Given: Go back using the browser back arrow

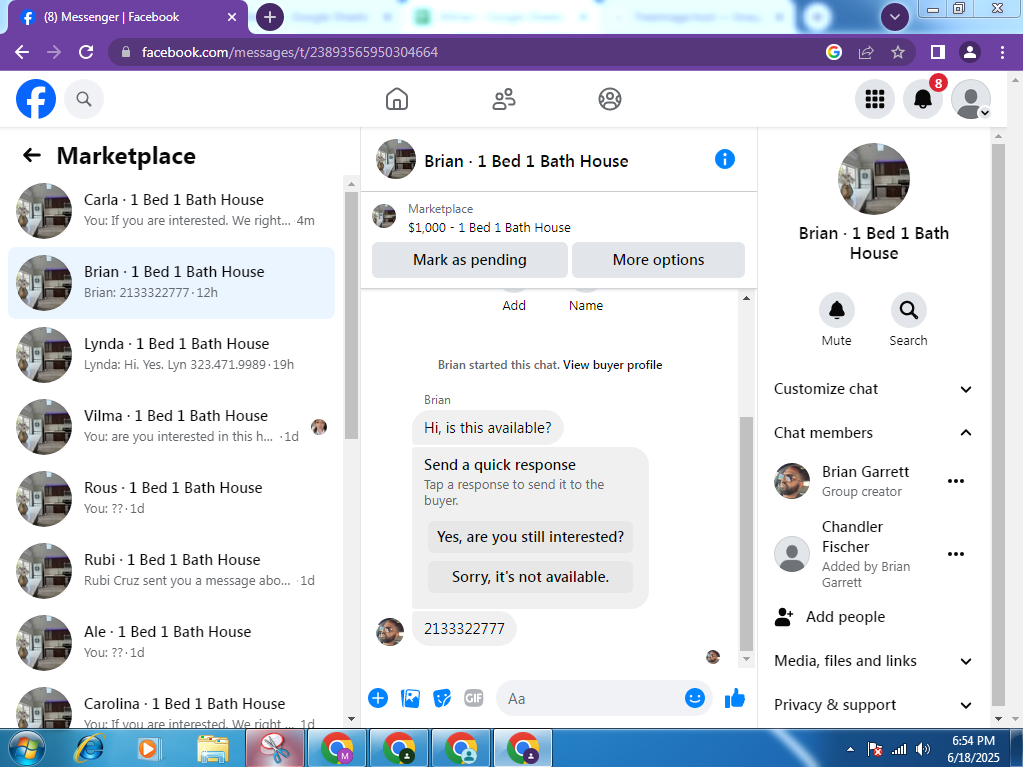Looking at the screenshot, I should (22, 52).
